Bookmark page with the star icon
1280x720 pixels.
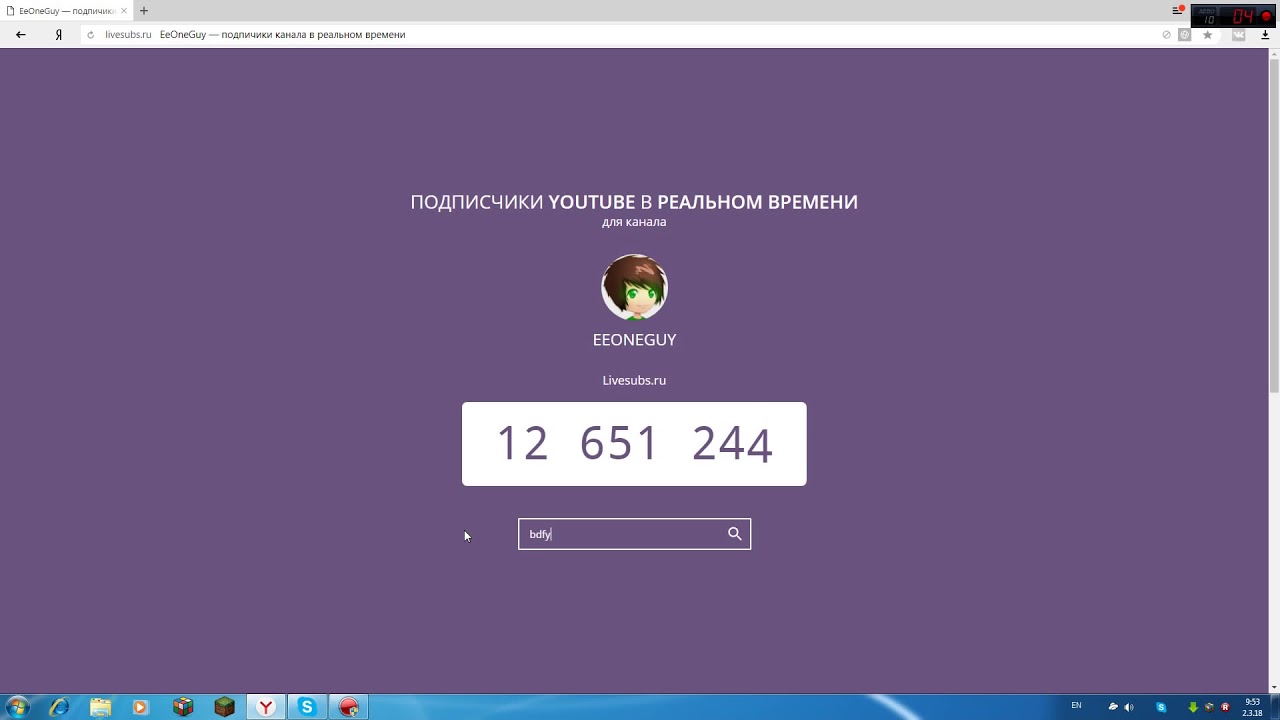[1207, 34]
